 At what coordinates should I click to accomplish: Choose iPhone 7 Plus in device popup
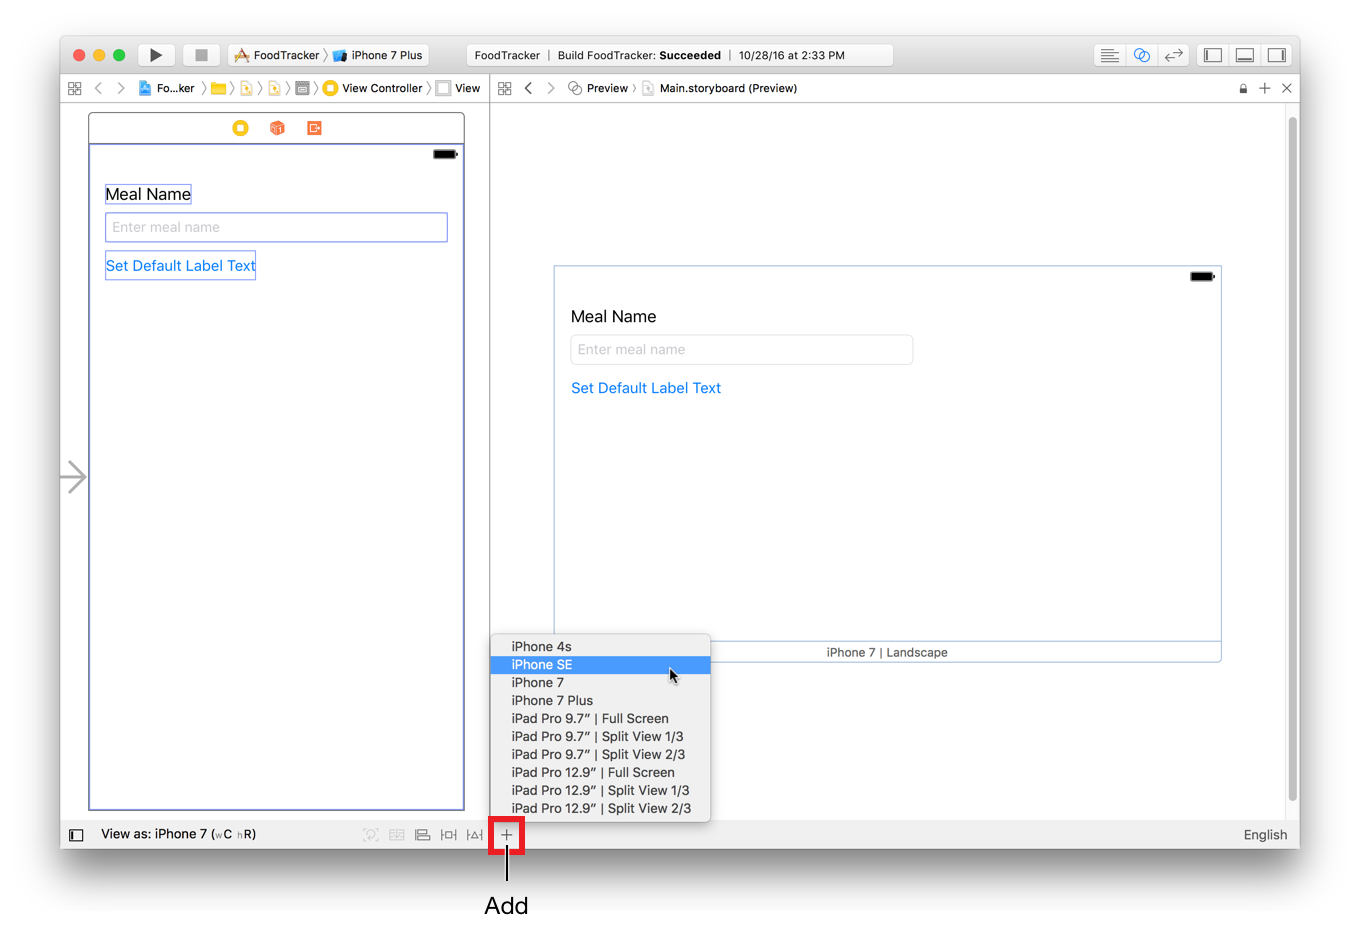click(x=600, y=700)
